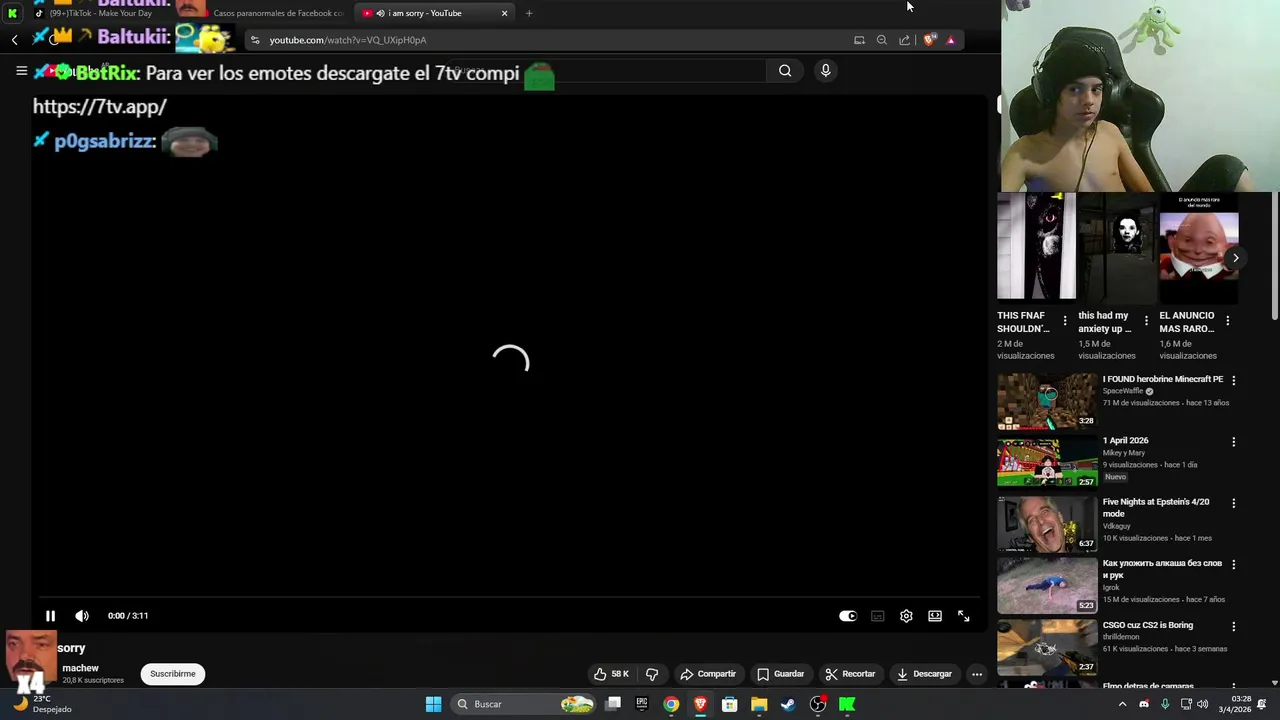Open site settings icon in address bar
Viewport: 1280px width, 720px height.
click(x=255, y=40)
